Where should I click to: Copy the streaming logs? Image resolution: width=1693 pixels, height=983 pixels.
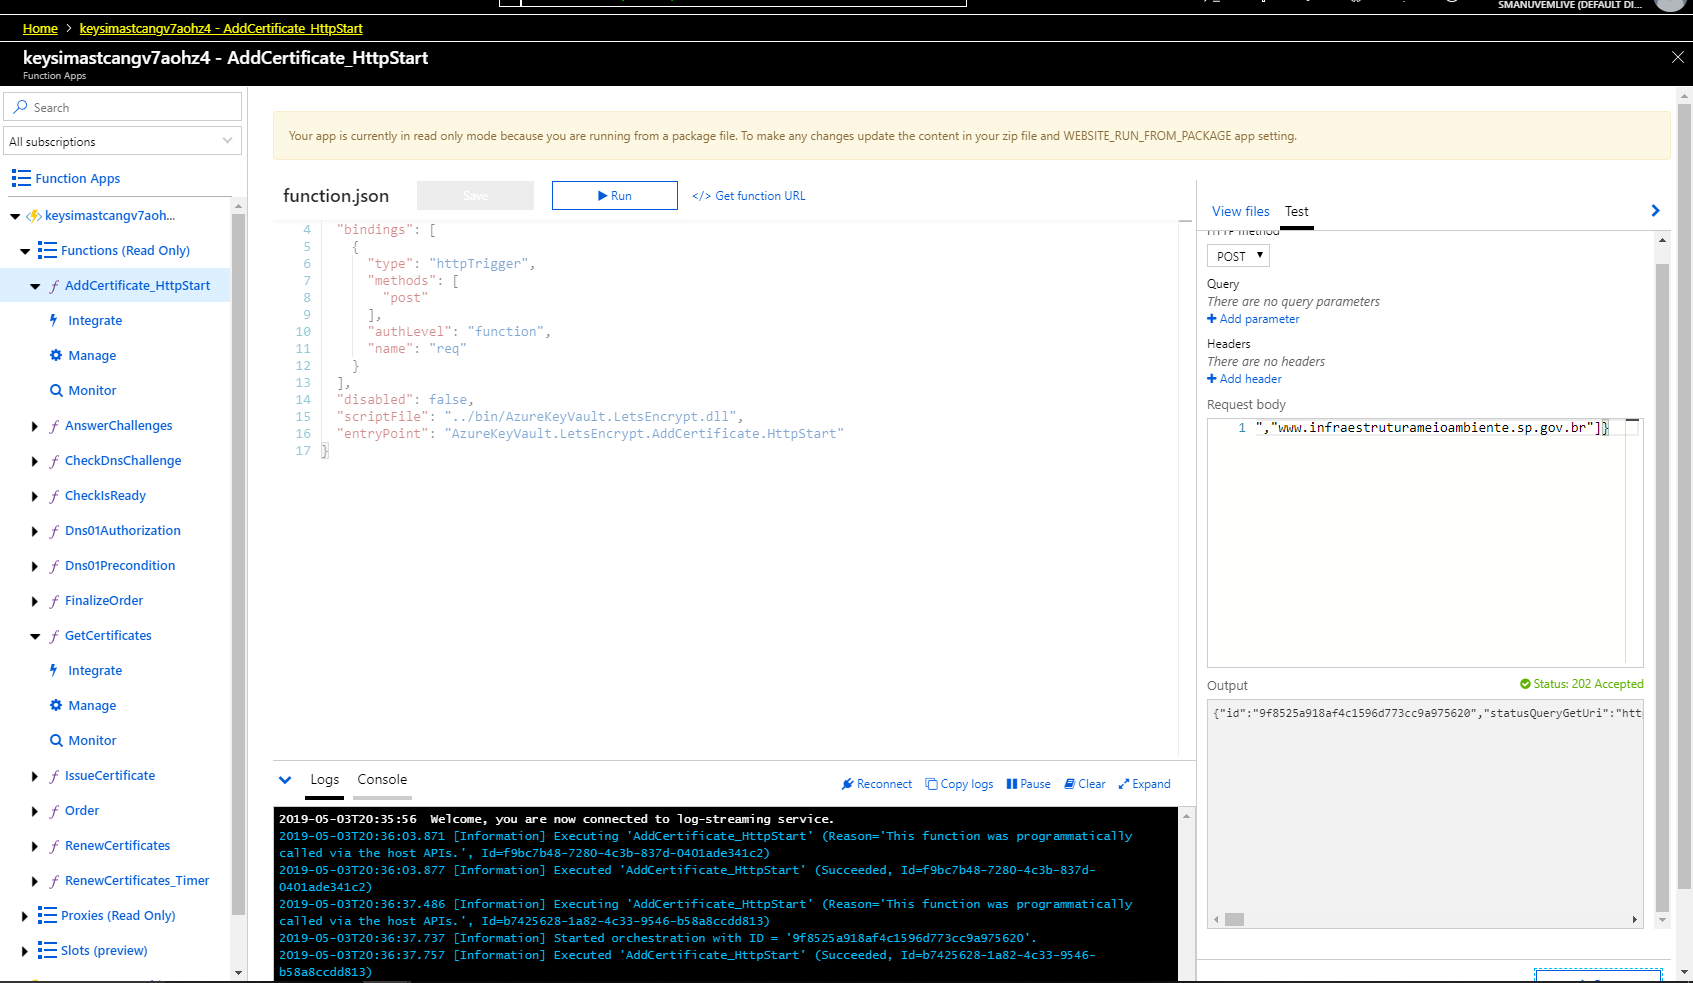[x=959, y=783]
